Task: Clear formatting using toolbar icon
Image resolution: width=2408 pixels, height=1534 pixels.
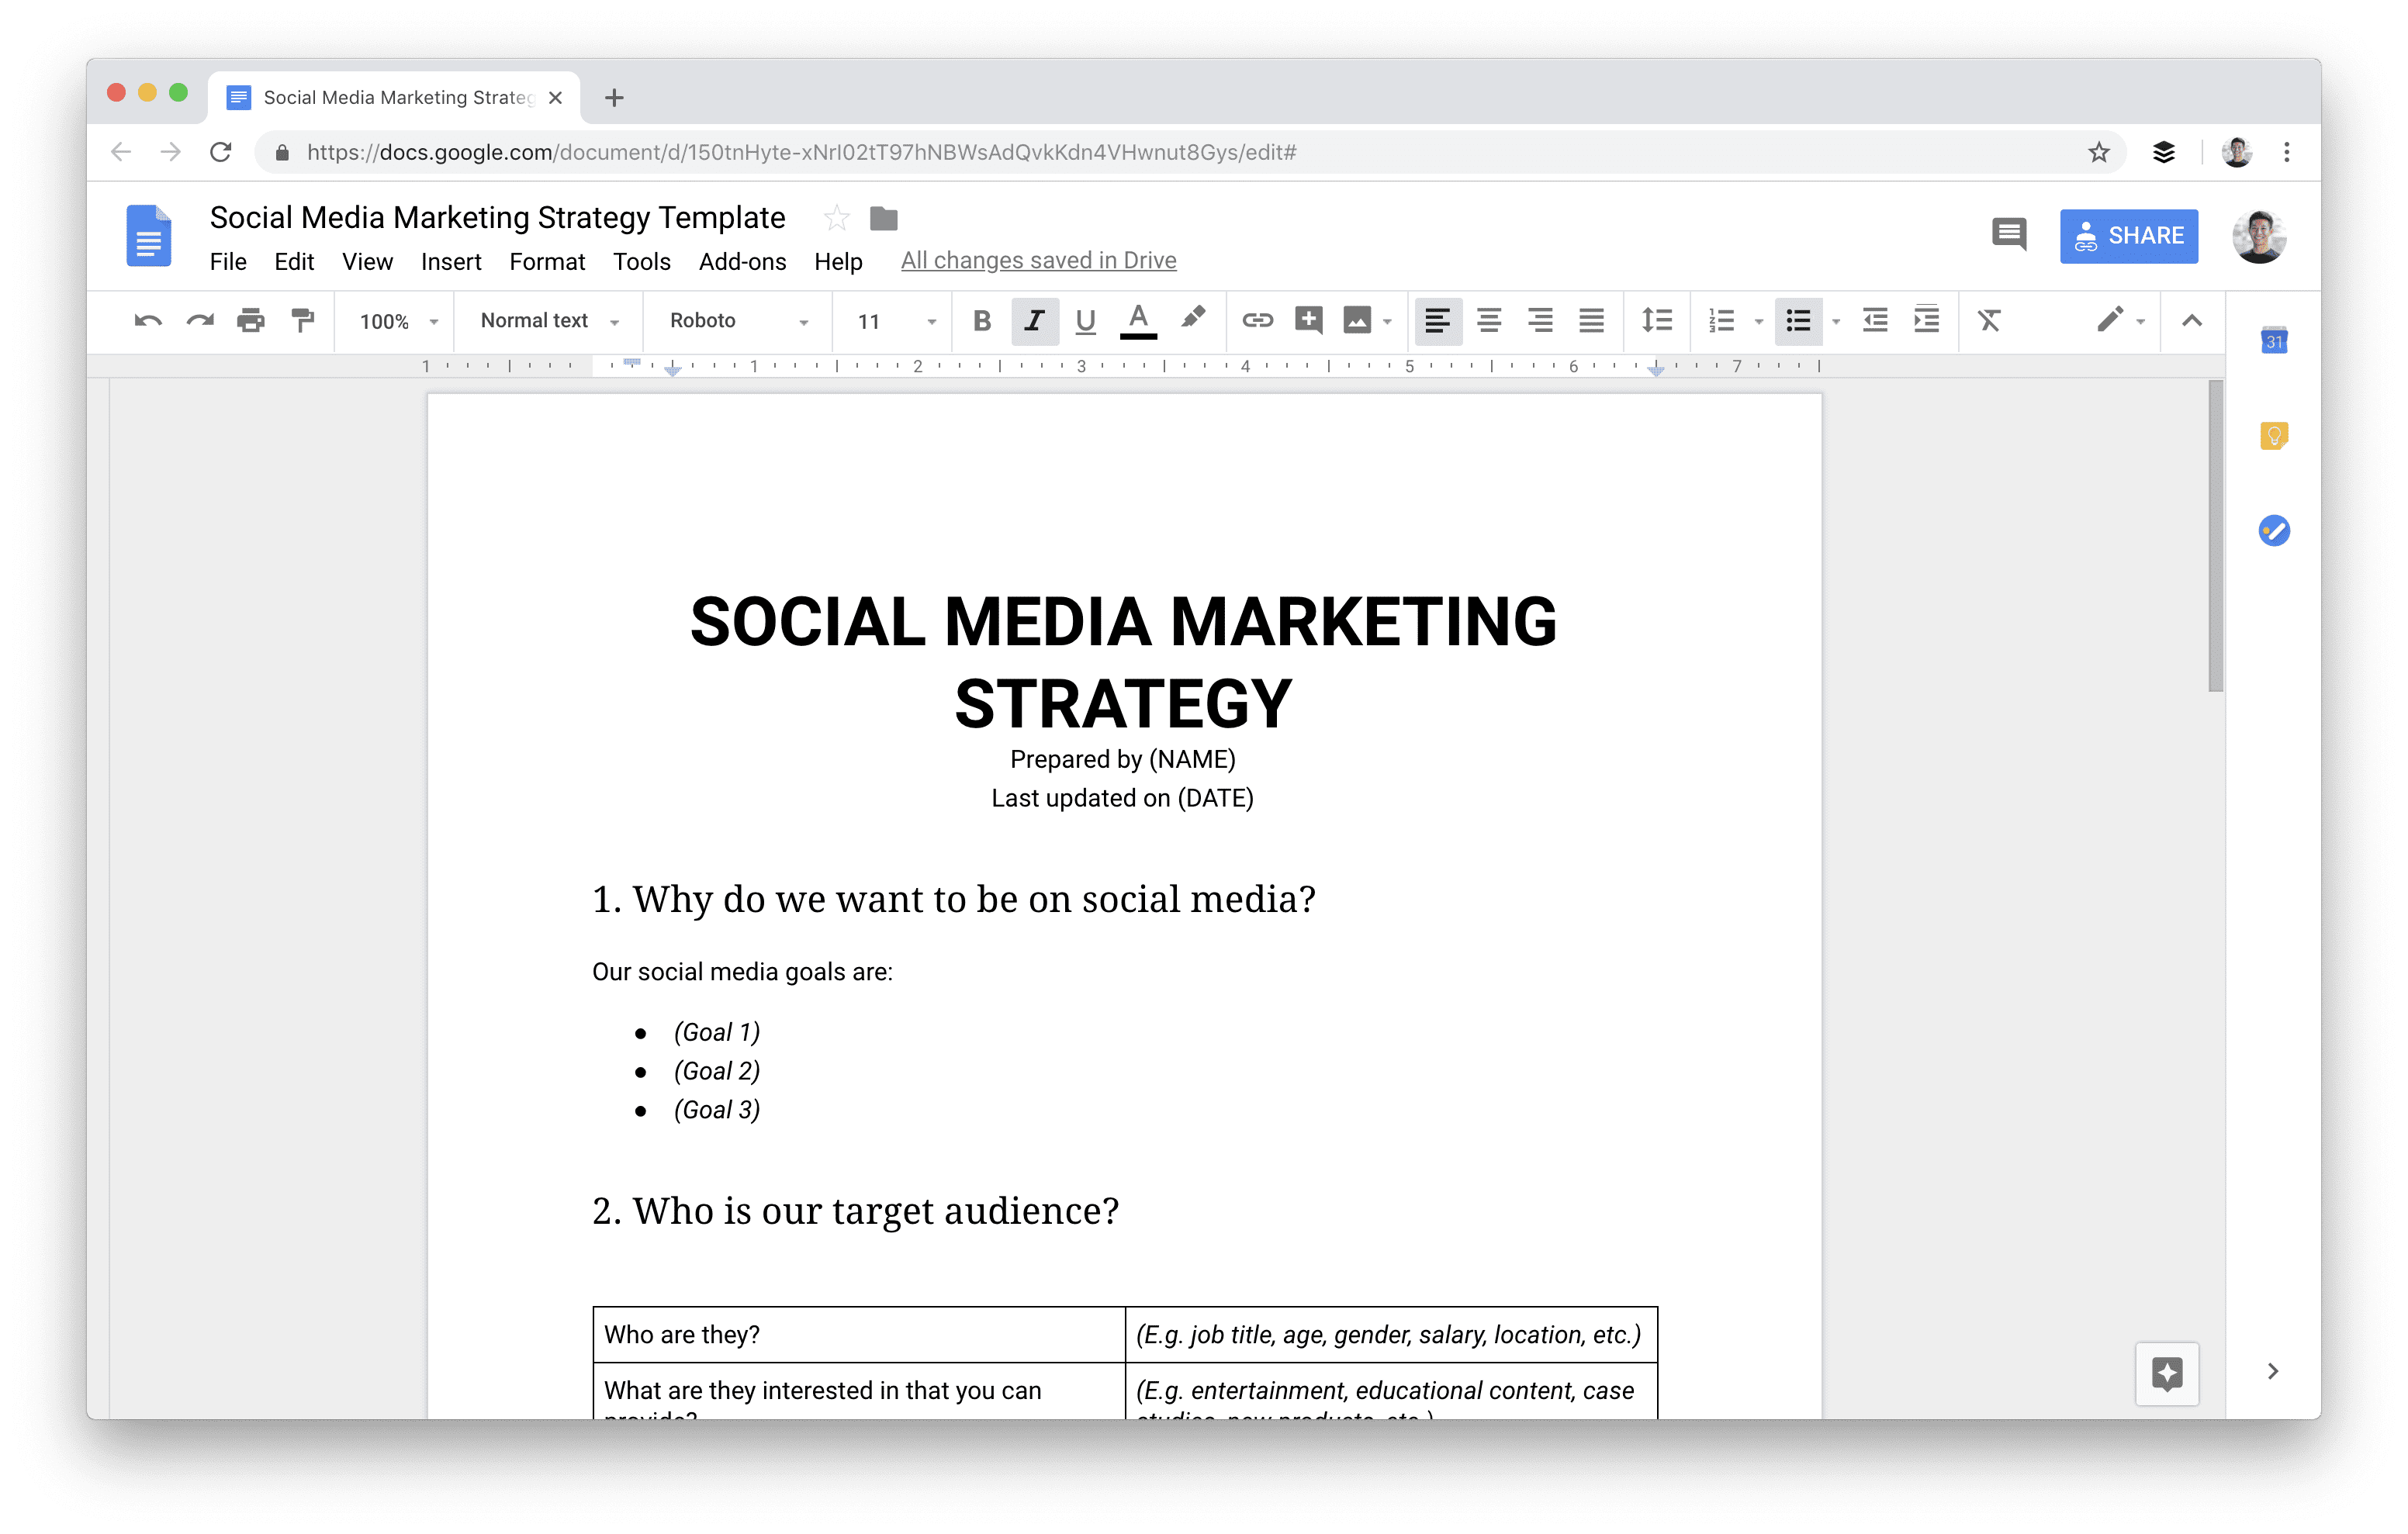Action: tap(1989, 321)
